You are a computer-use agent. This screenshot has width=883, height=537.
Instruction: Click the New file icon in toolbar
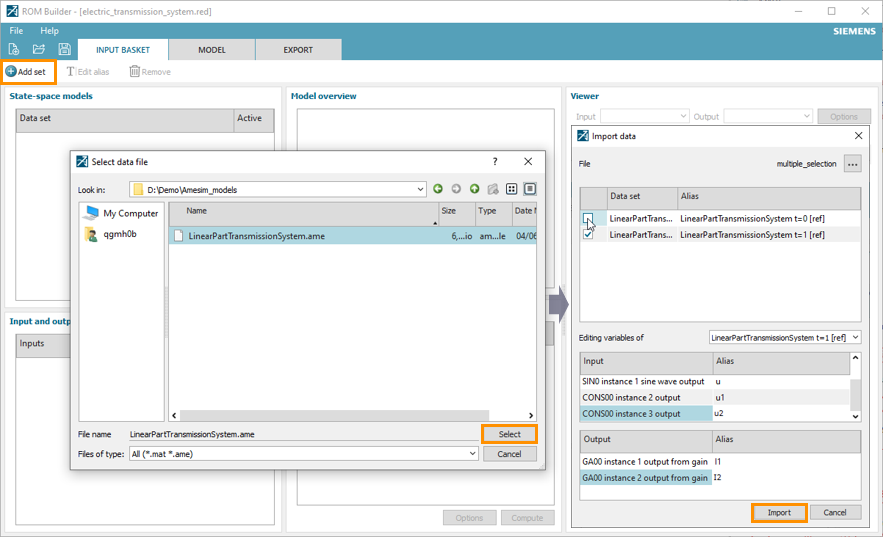tap(14, 49)
